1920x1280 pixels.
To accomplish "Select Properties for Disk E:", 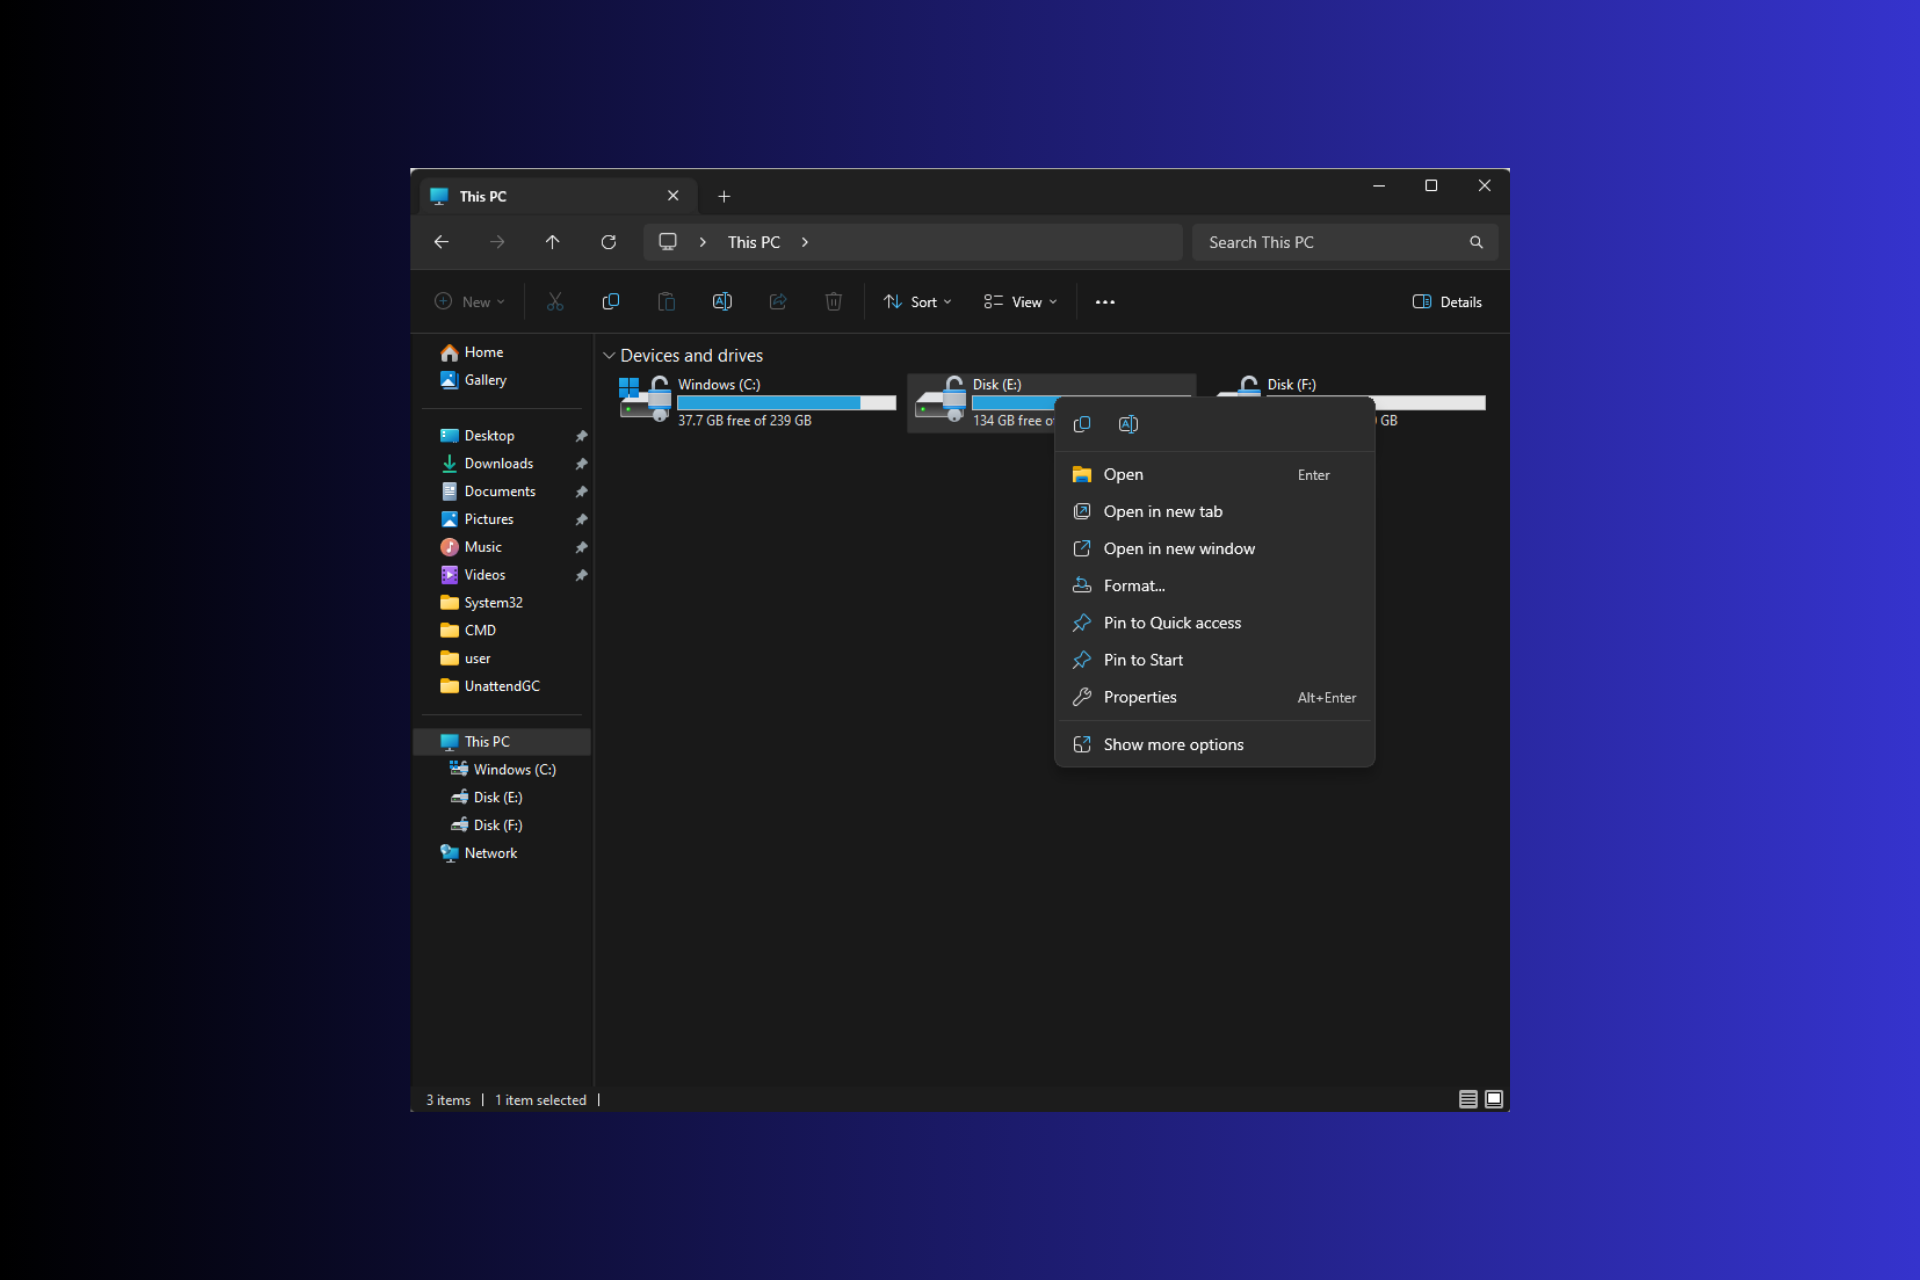I will tap(1141, 697).
